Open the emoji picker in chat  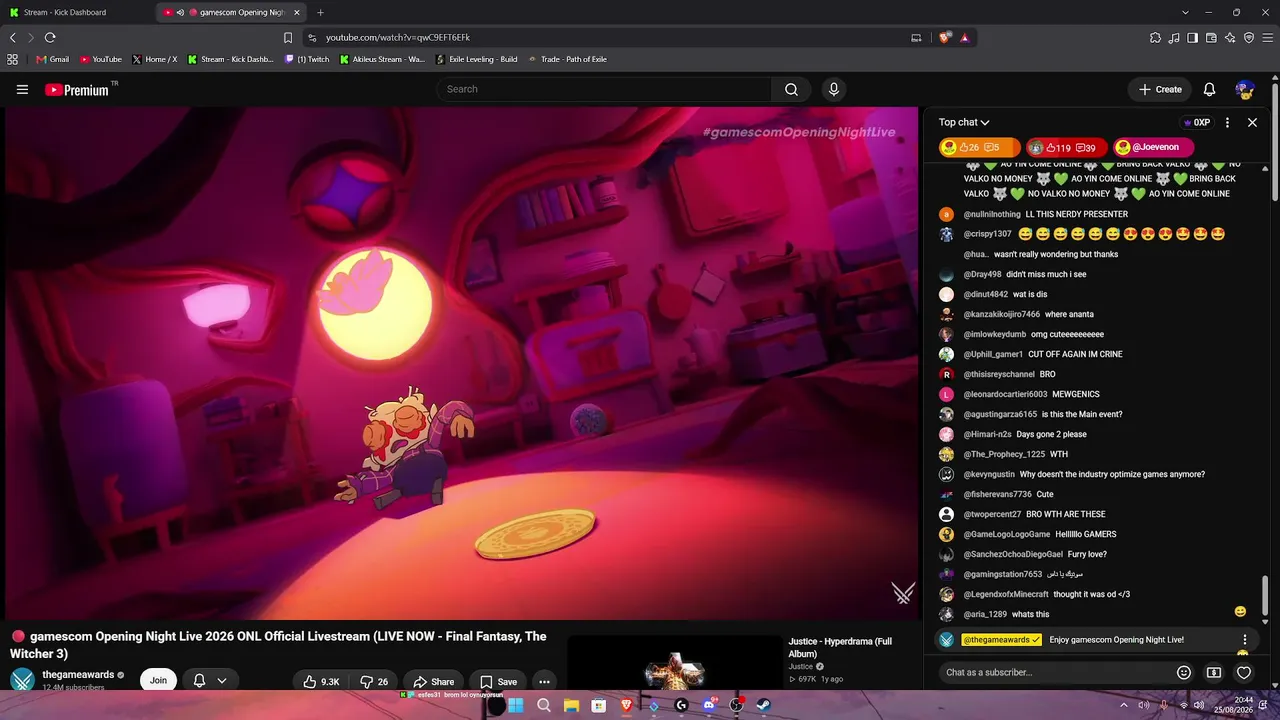(x=1184, y=673)
